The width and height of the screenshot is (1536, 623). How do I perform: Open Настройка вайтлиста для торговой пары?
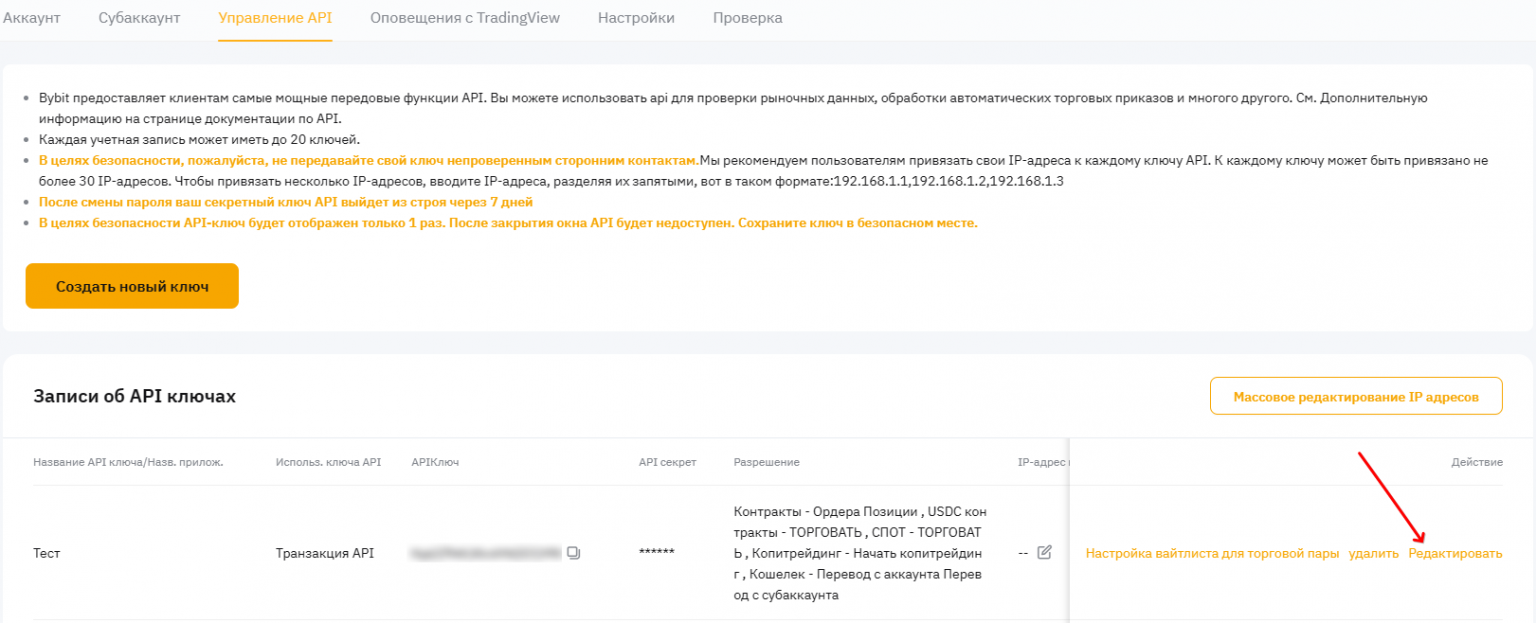click(x=1212, y=553)
